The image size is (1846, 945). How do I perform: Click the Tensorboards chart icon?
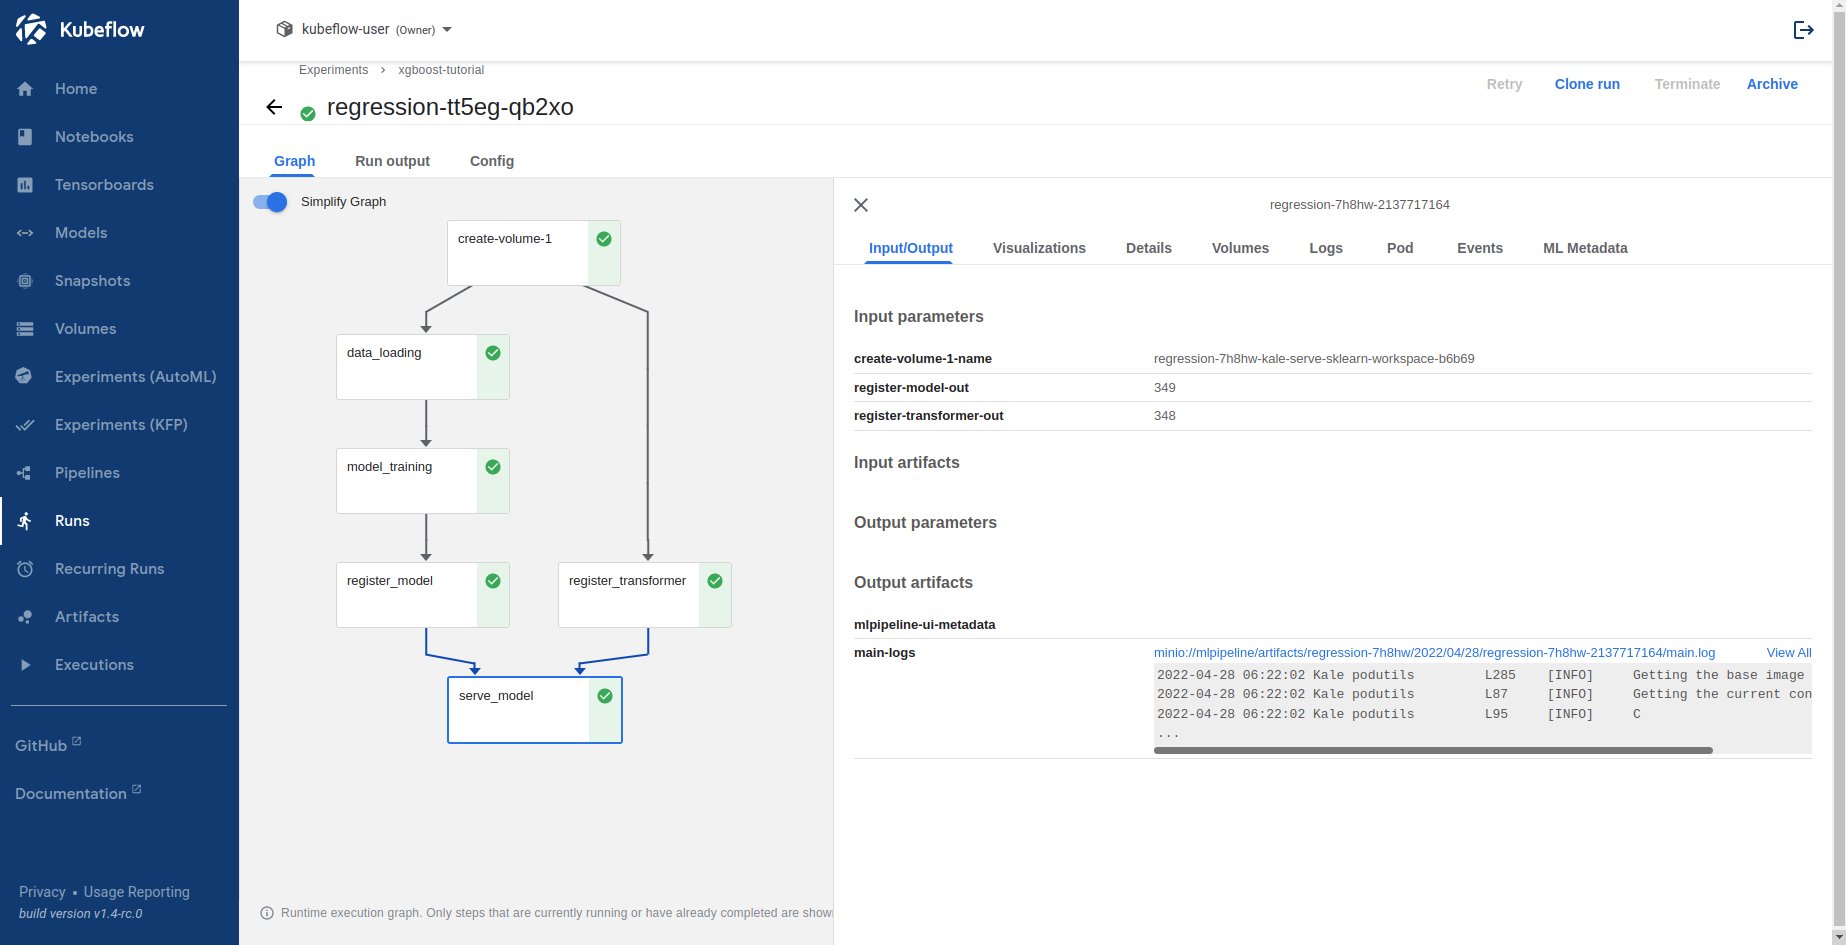pos(25,185)
